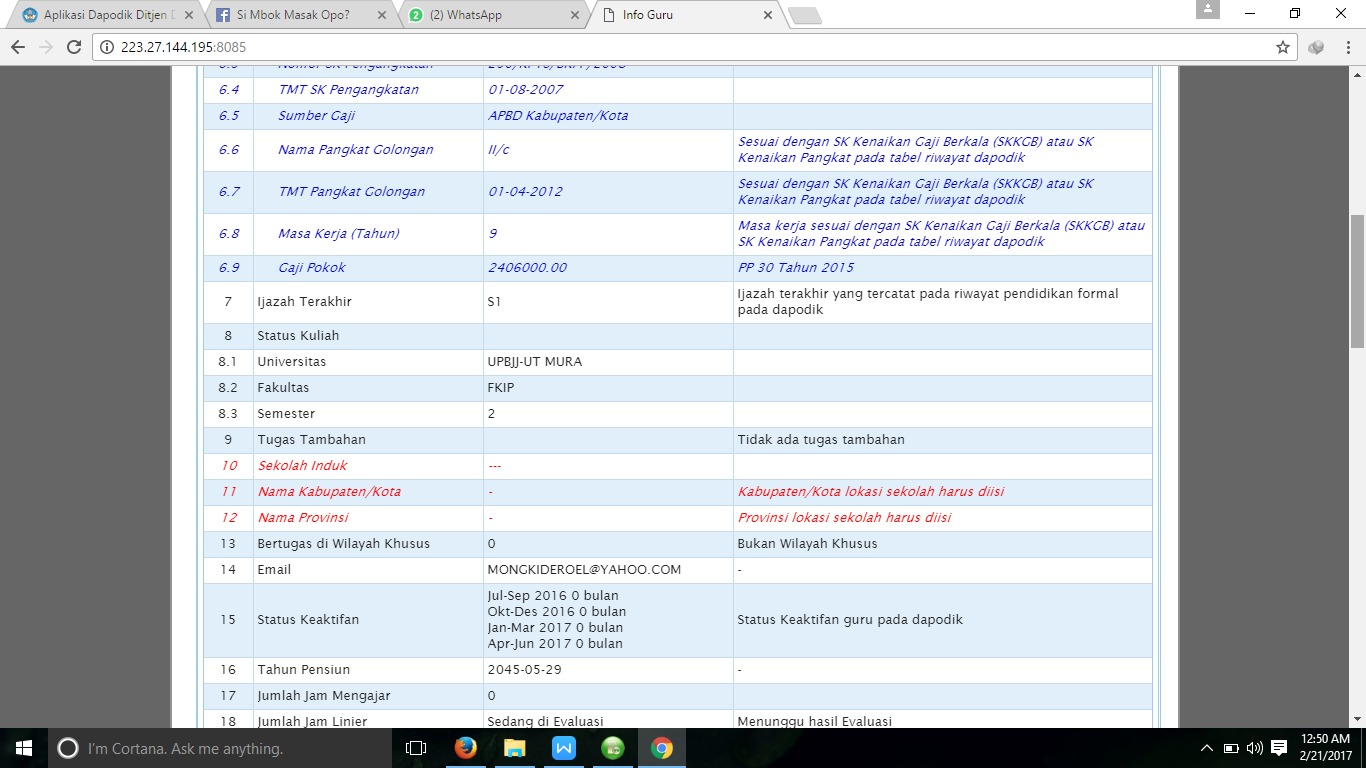1366x768 pixels.
Task: Click the 'Masa Kerja (Tahun)' label
Action: click(339, 234)
